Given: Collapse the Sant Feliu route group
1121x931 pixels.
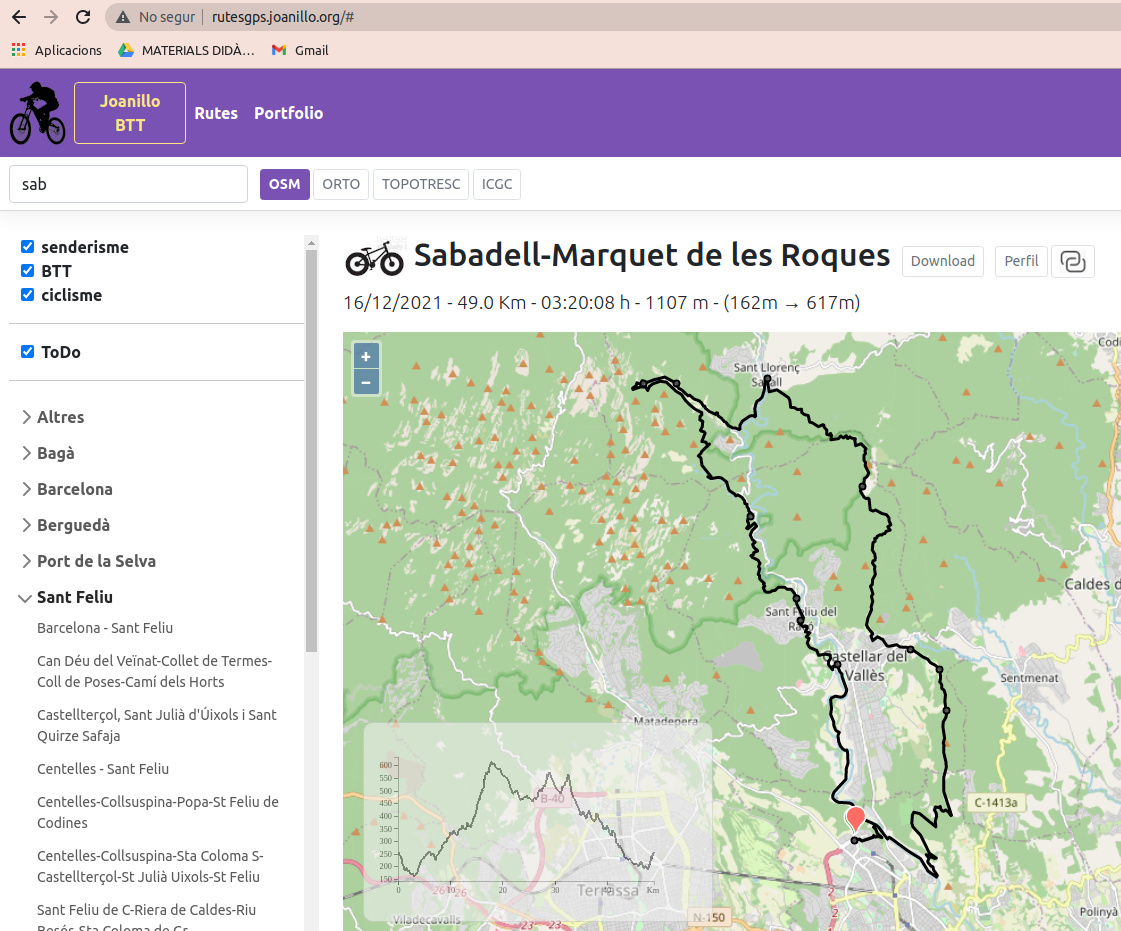Looking at the screenshot, I should 74,597.
